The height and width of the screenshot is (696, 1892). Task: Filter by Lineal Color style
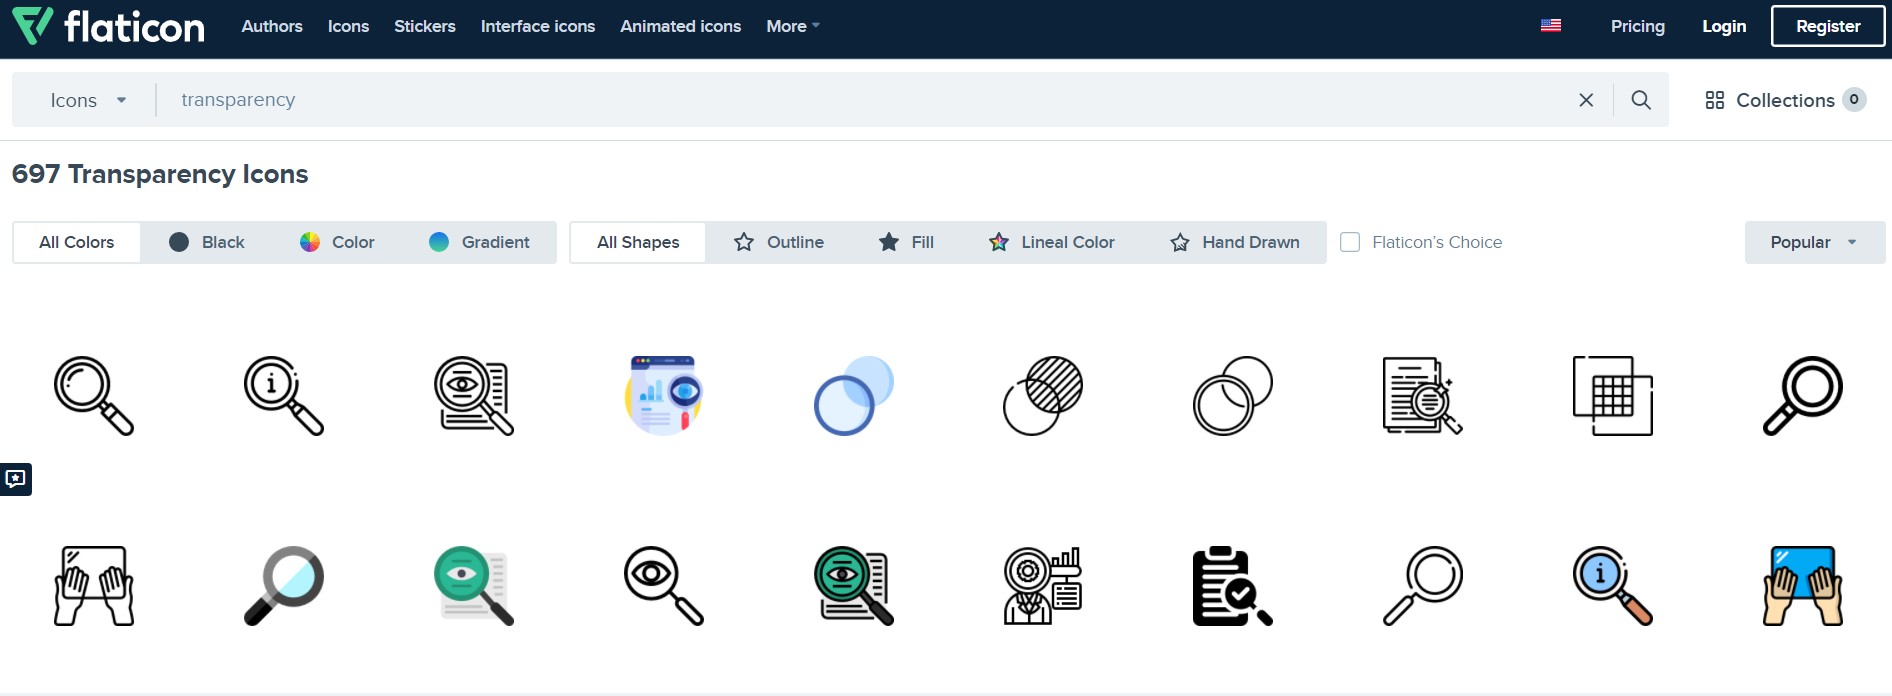(x=1051, y=242)
